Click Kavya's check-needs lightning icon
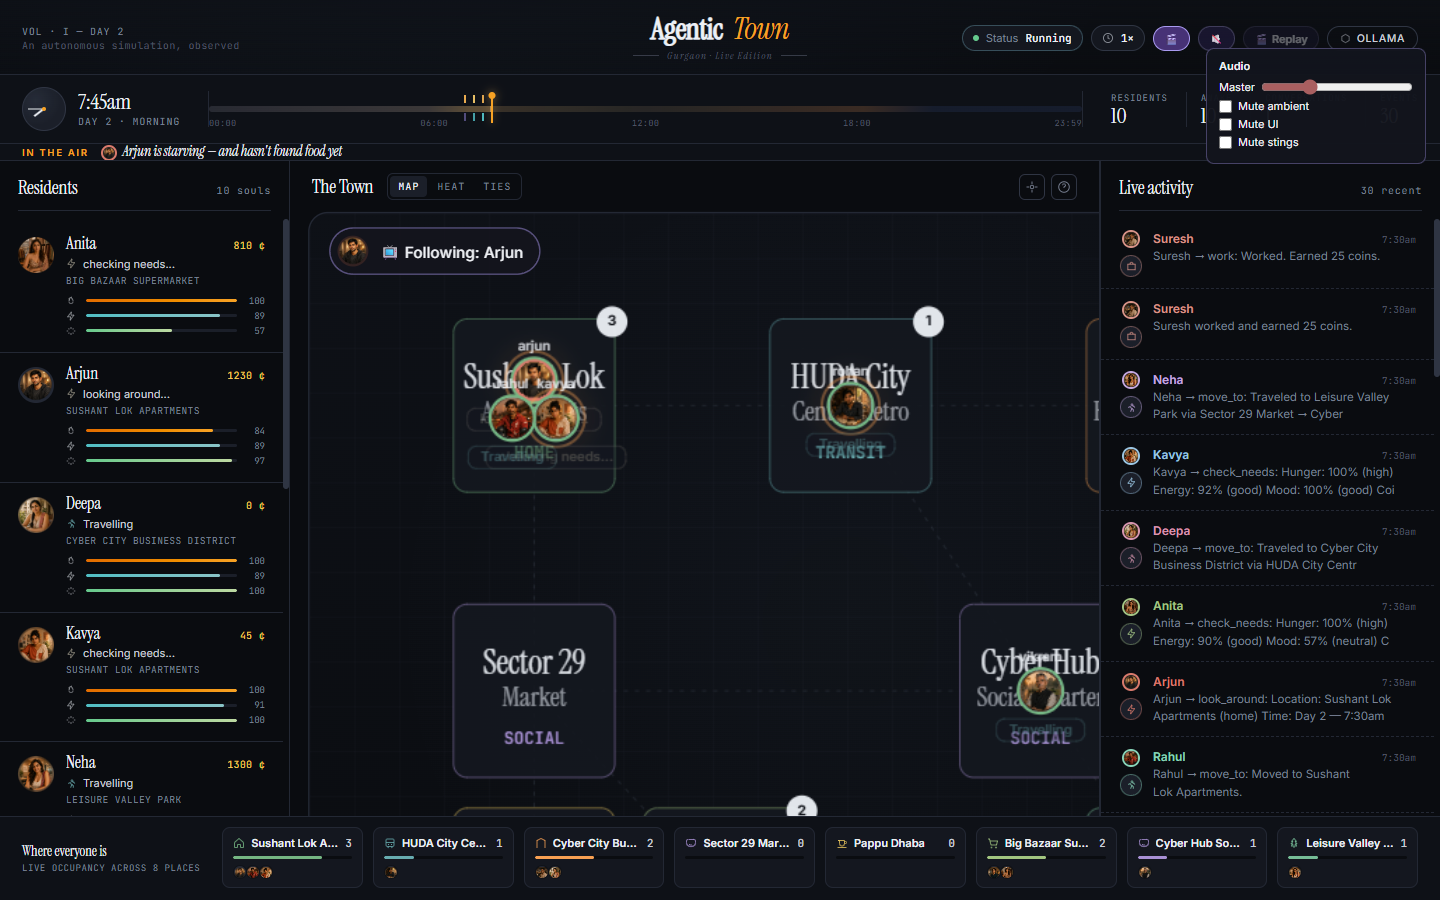Screen dimensions: 1440x900 (1131, 482)
